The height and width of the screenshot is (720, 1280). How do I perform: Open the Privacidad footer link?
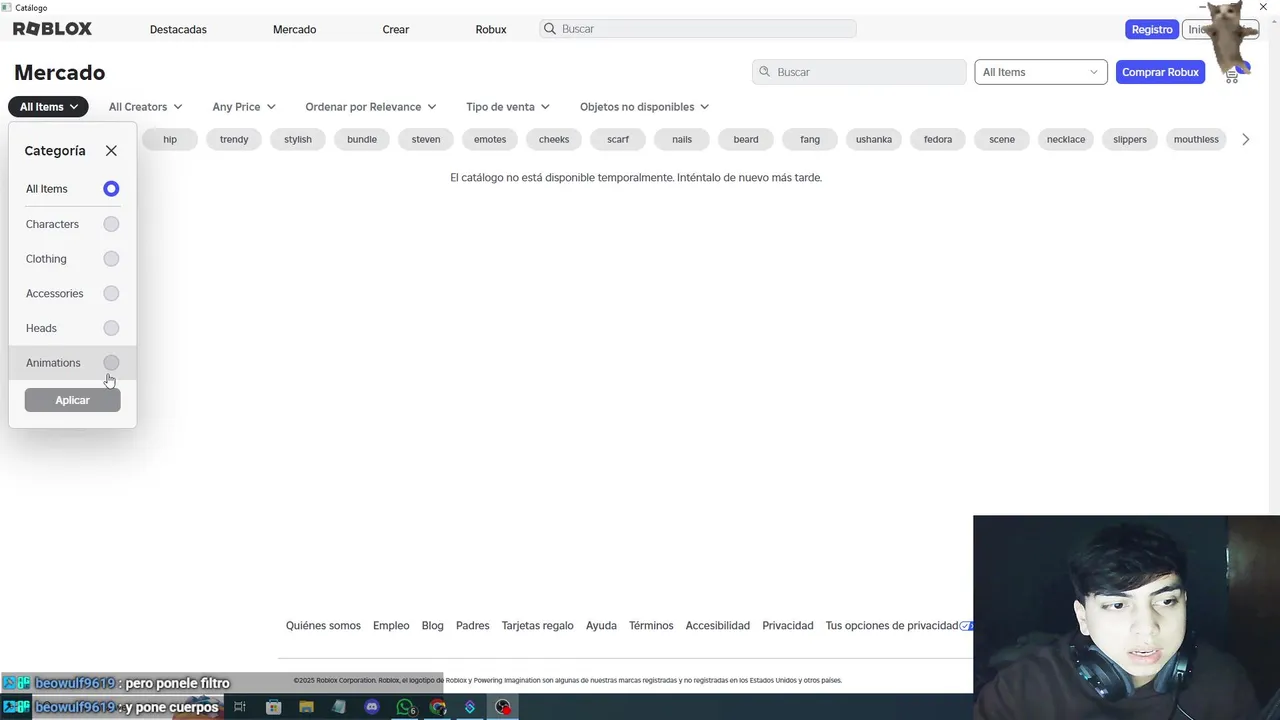[788, 626]
